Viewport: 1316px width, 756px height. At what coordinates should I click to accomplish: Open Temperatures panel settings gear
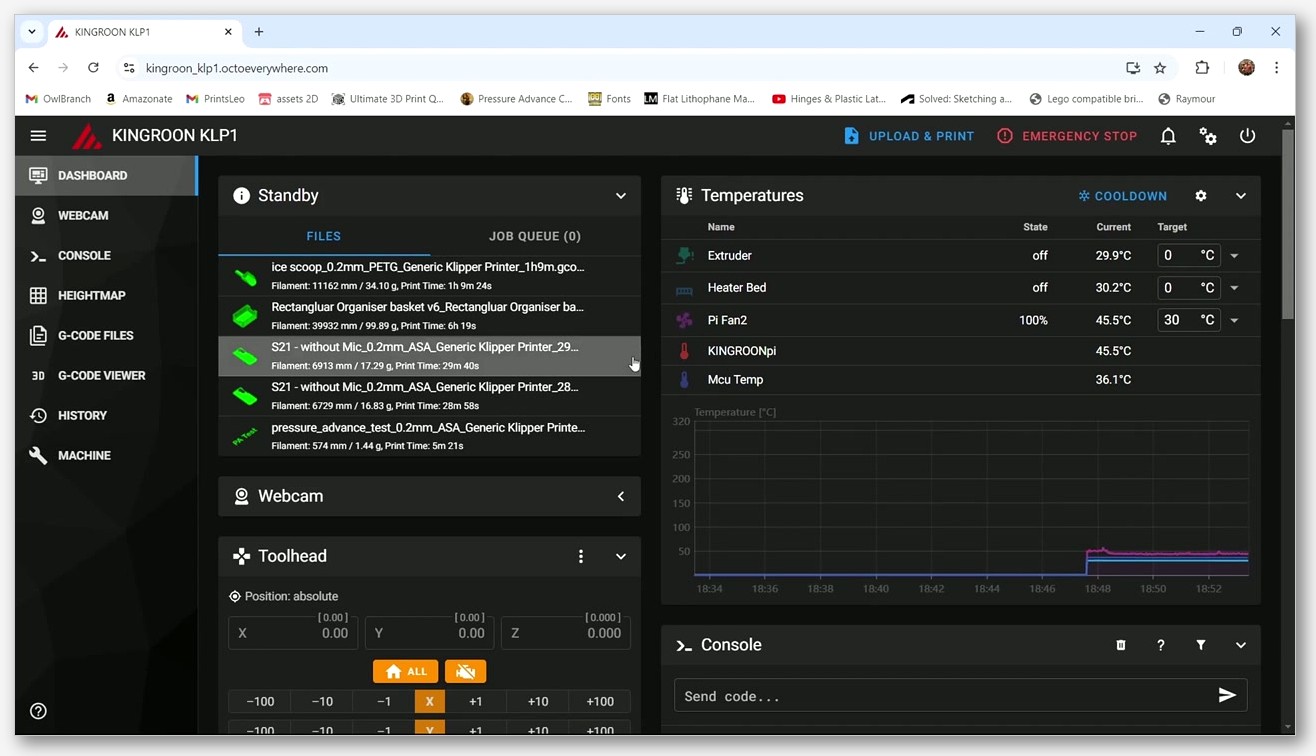pos(1201,196)
